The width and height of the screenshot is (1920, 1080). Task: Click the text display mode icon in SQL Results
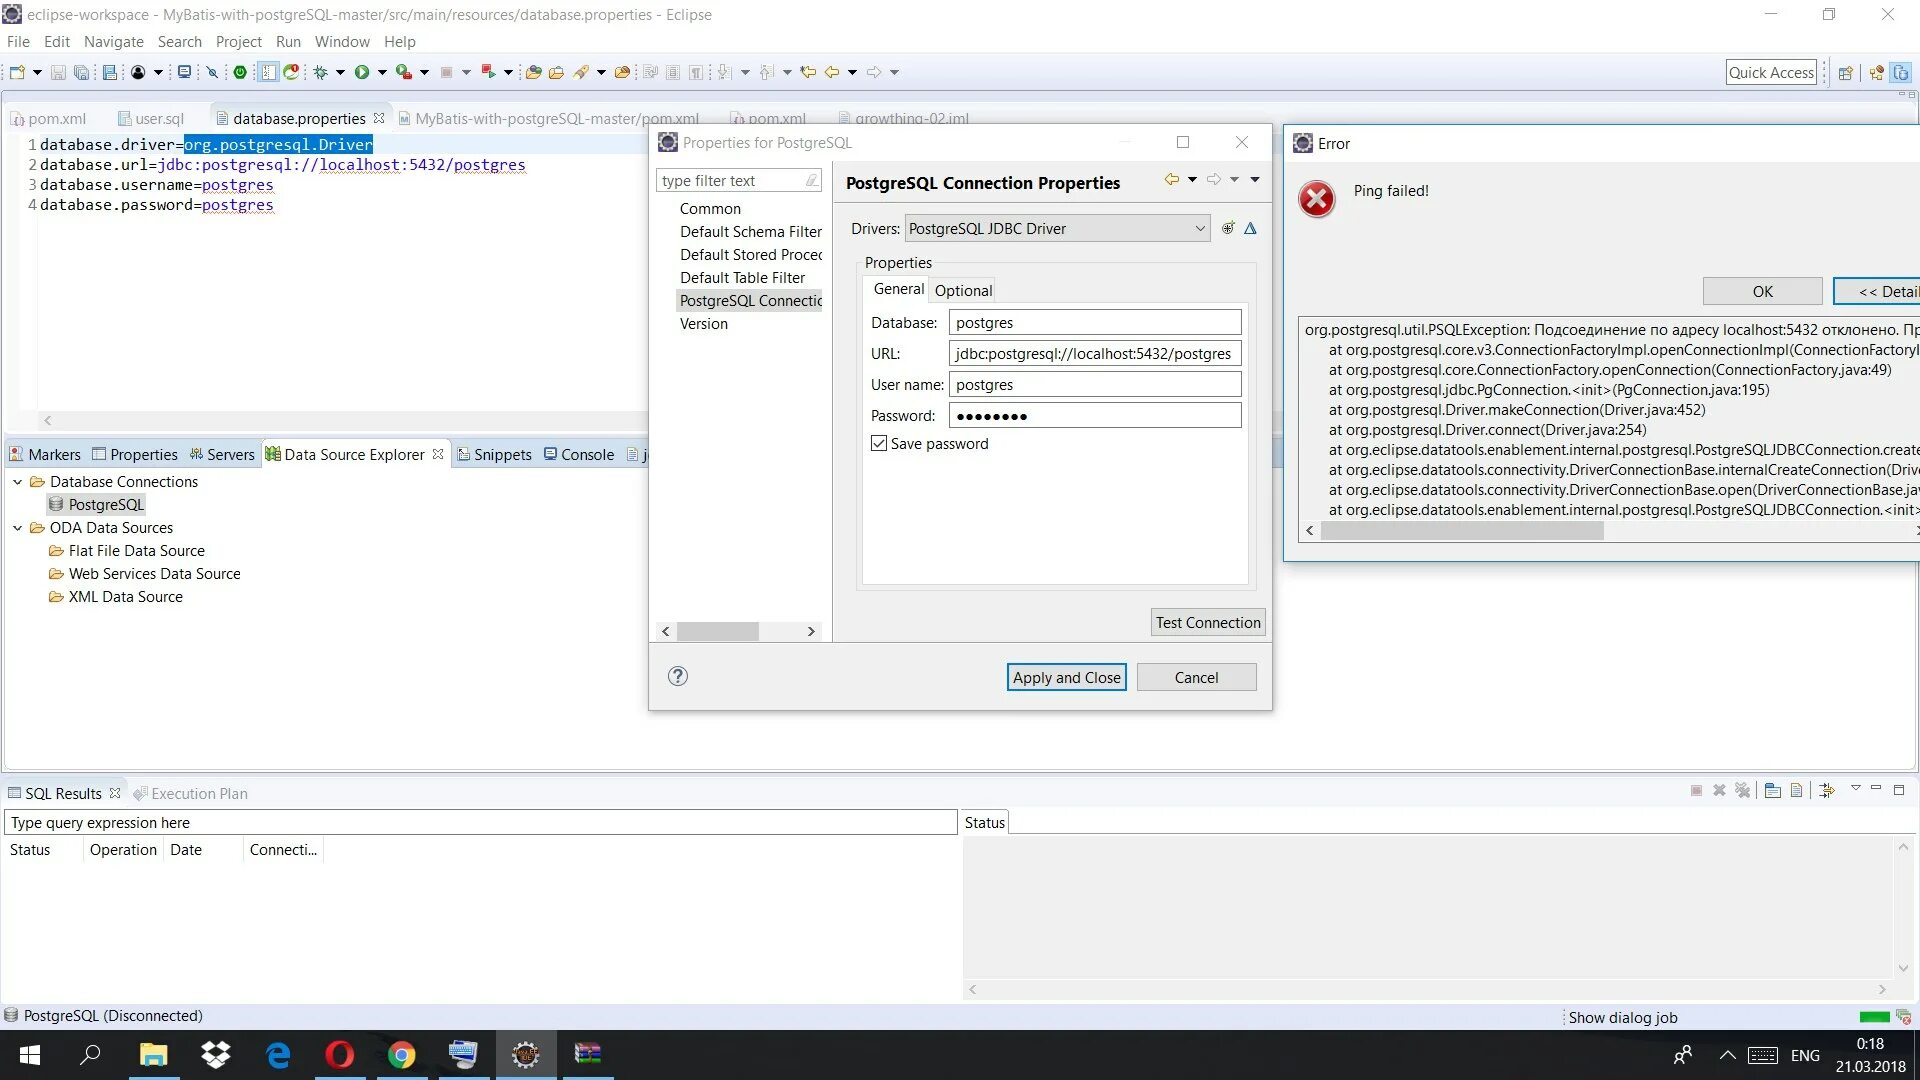[x=1796, y=790]
